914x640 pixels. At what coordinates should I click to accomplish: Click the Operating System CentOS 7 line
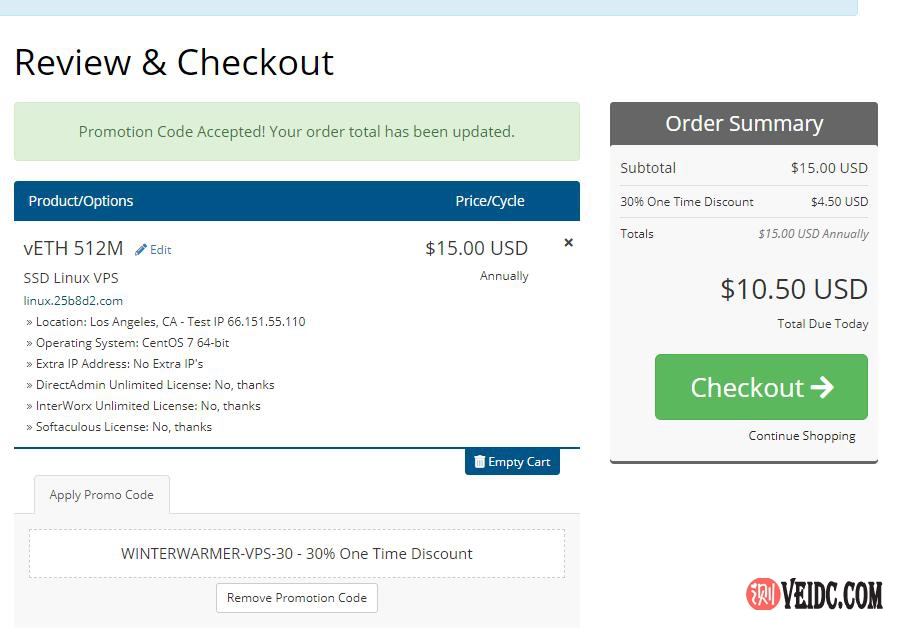(132, 343)
